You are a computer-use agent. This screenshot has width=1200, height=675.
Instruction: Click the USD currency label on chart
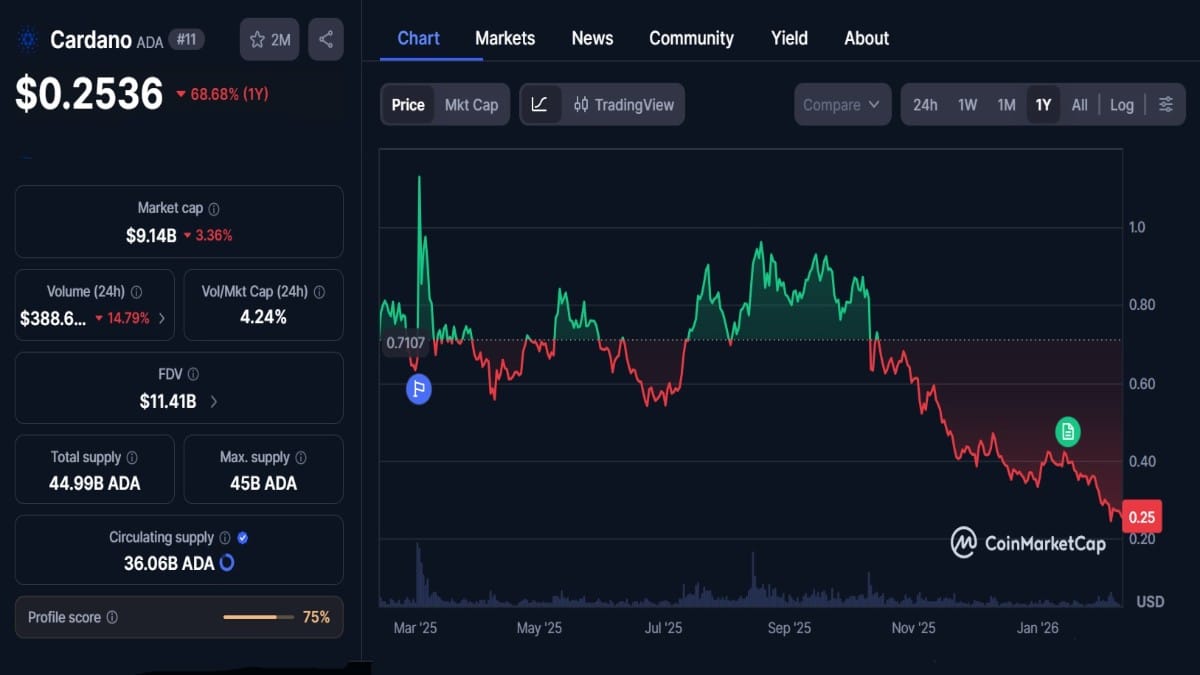1150,601
